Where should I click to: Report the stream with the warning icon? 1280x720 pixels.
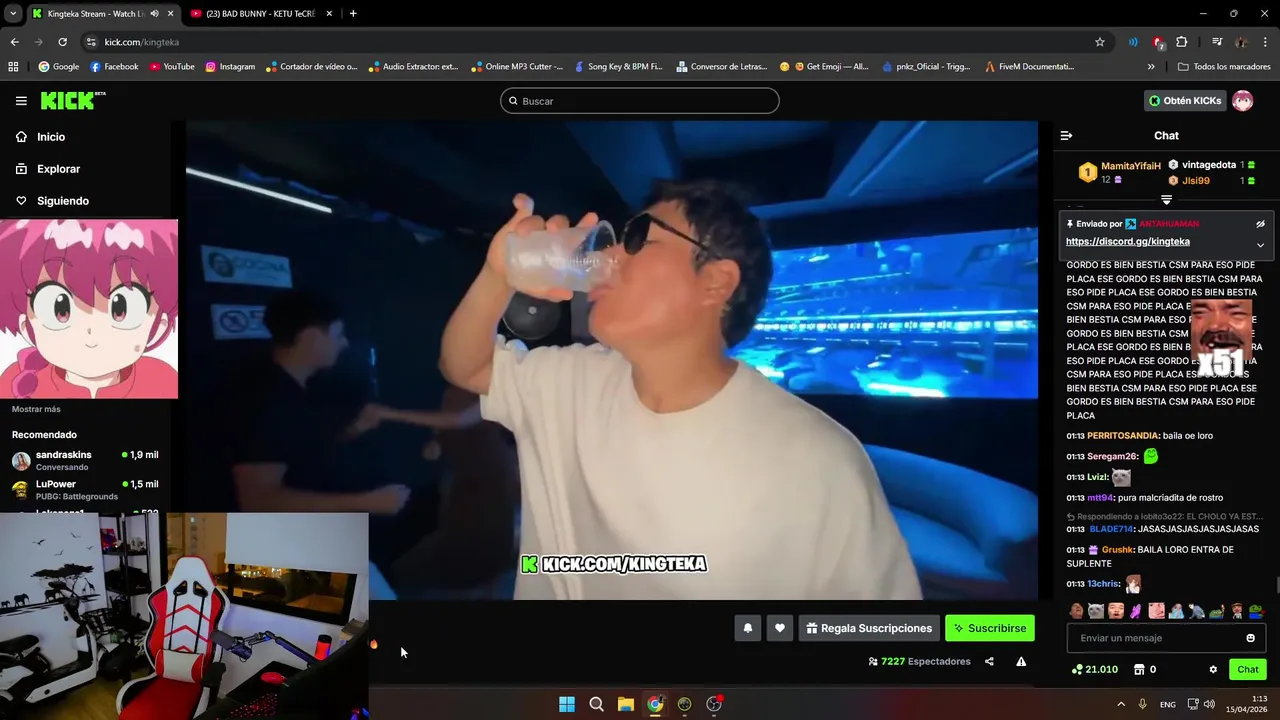(1021, 661)
